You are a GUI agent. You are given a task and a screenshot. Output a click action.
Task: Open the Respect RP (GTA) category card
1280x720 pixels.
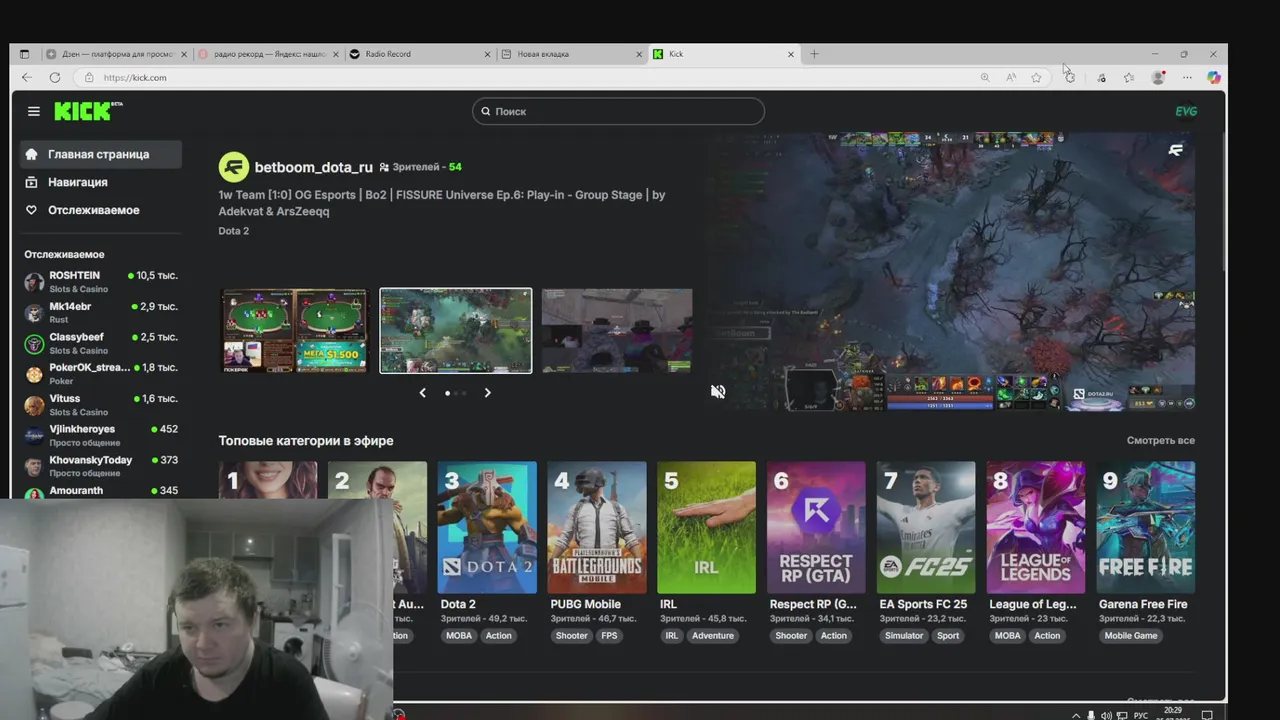[x=816, y=527]
